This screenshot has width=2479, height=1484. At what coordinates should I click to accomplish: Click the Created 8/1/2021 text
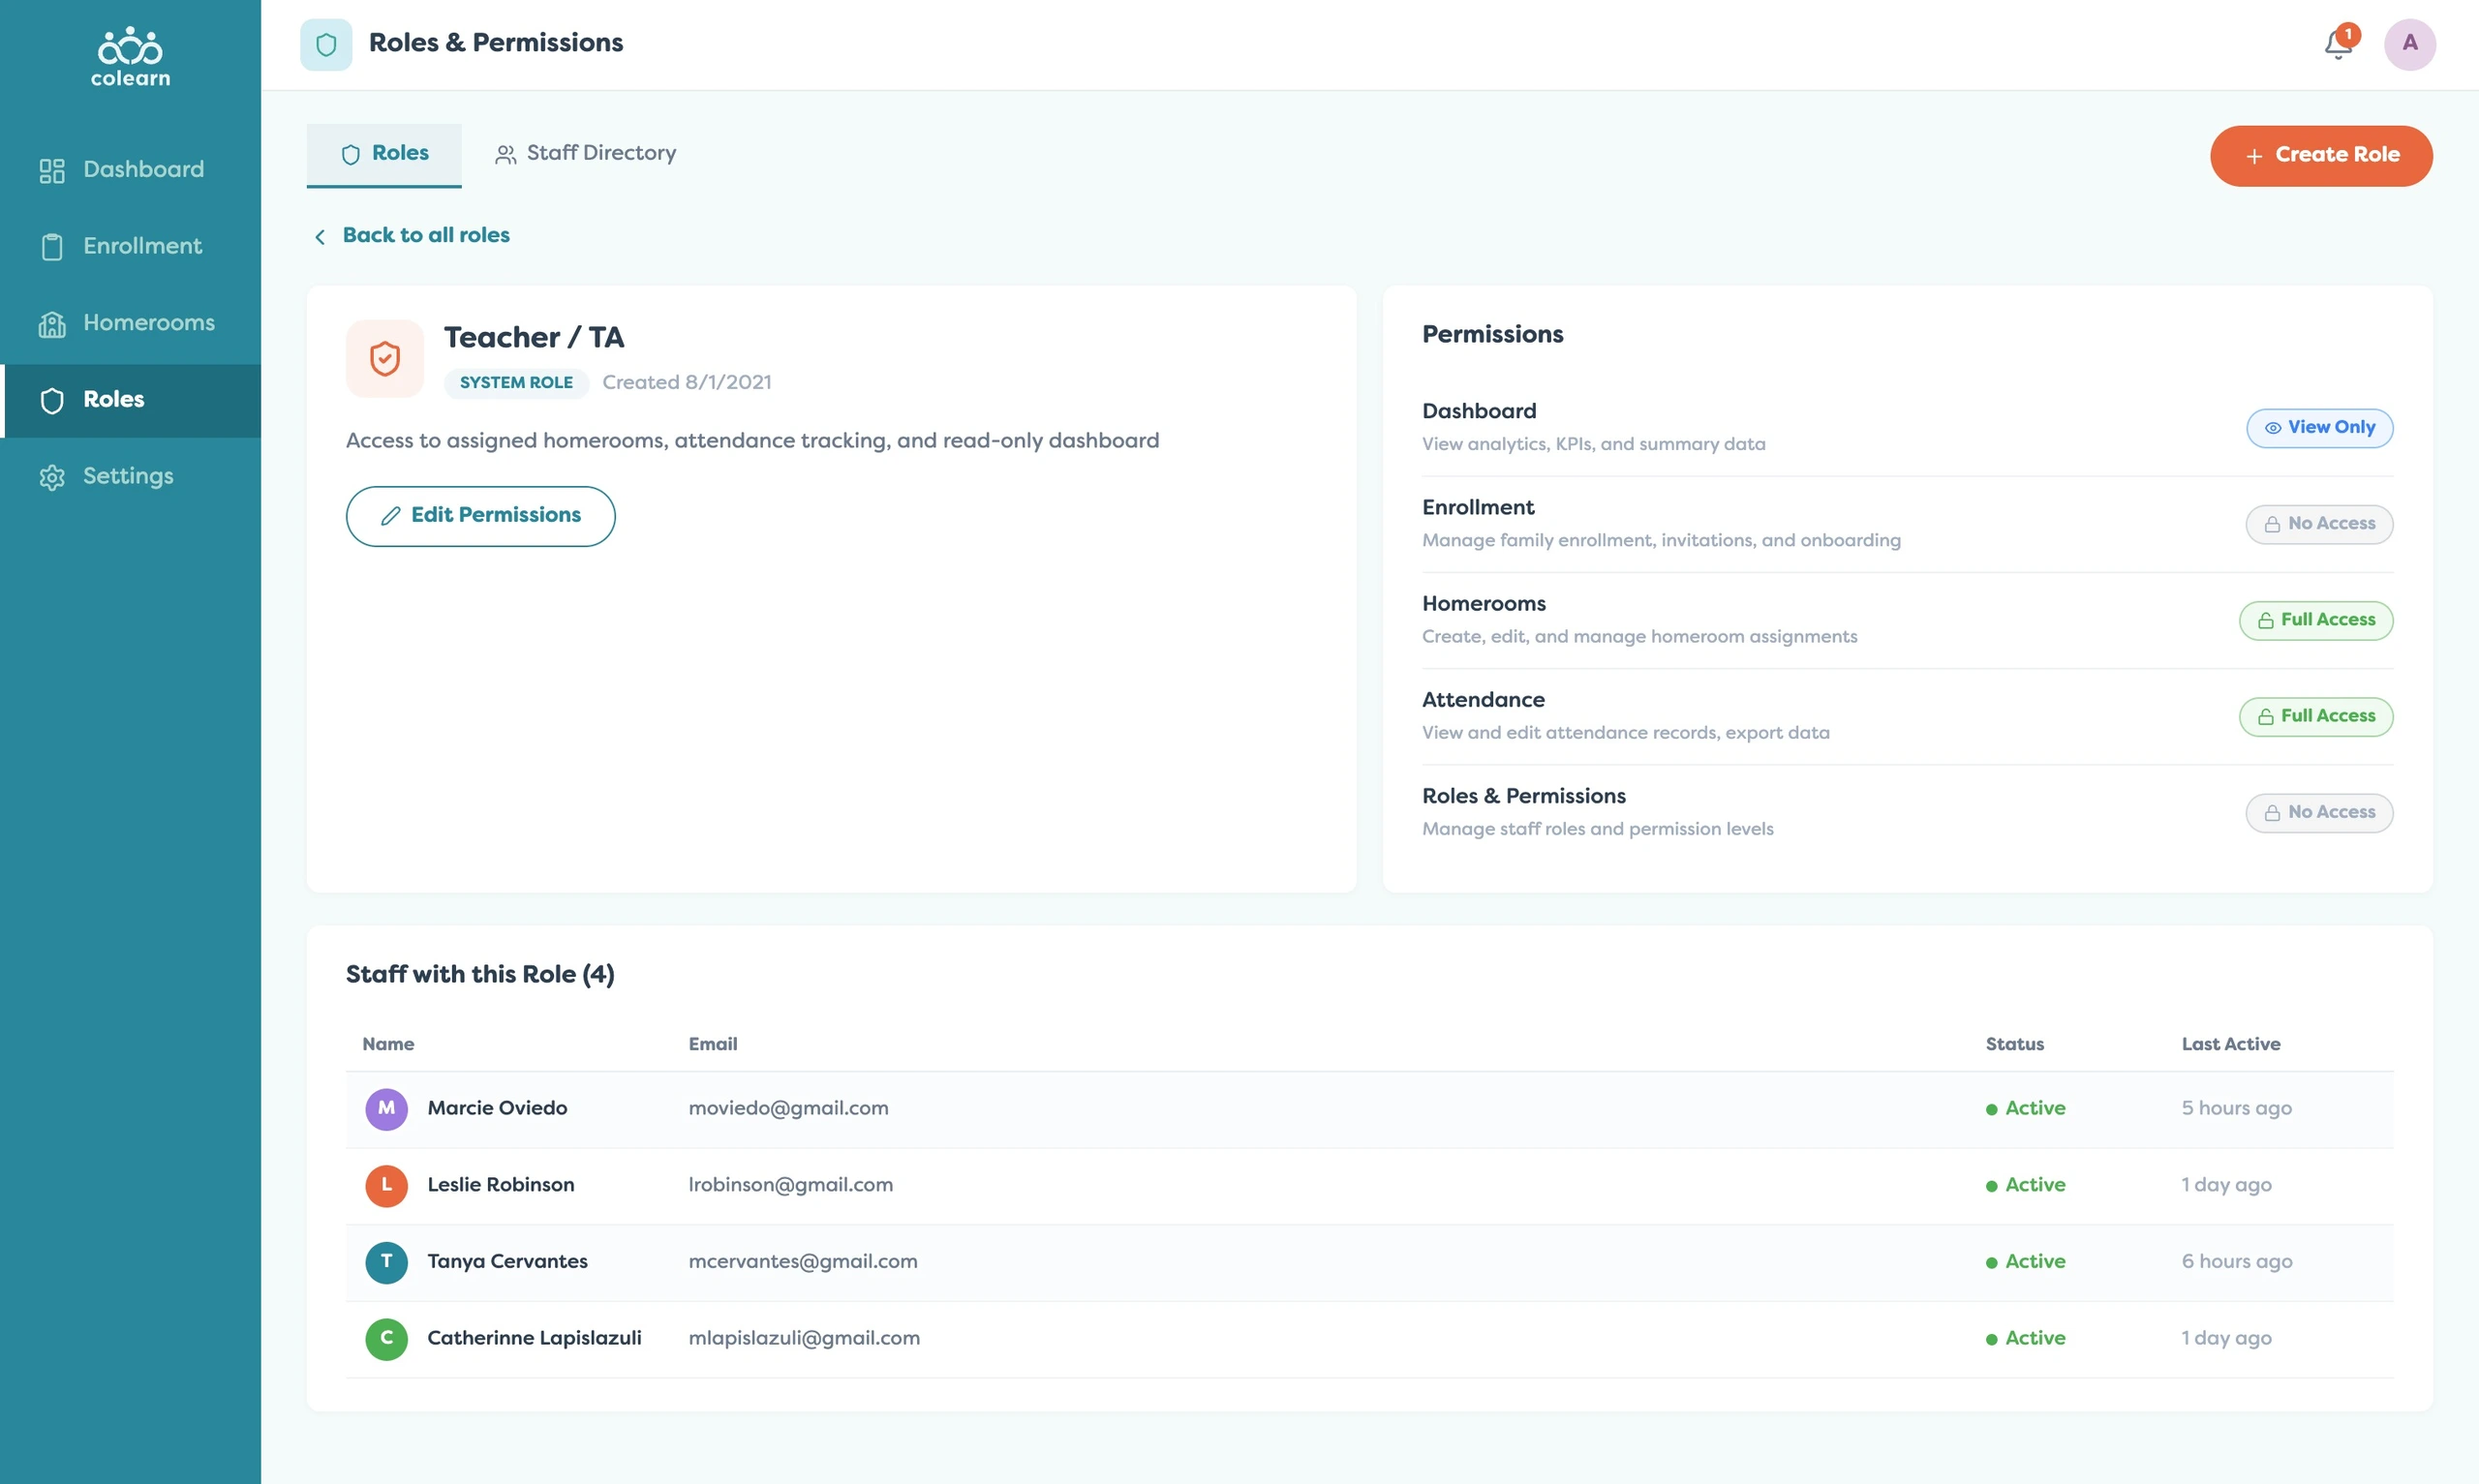point(687,383)
